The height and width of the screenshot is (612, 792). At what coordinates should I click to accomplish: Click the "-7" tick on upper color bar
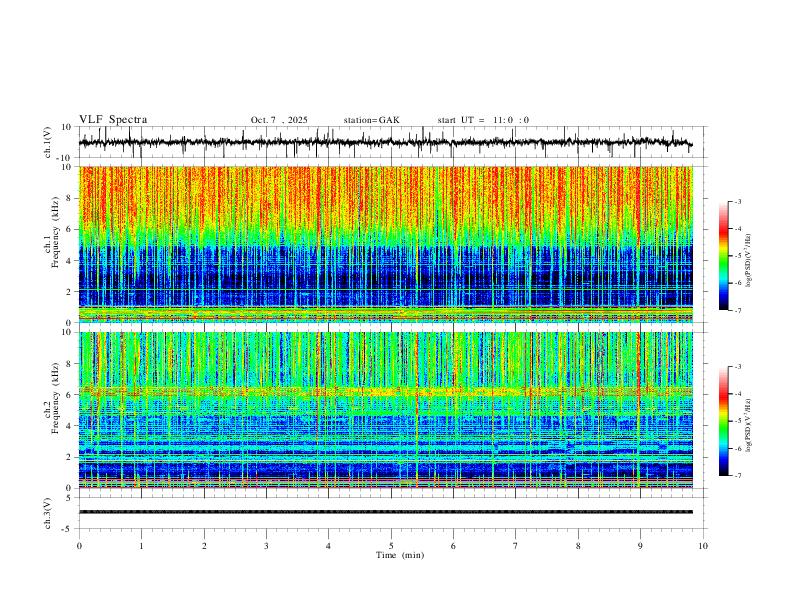click(737, 310)
